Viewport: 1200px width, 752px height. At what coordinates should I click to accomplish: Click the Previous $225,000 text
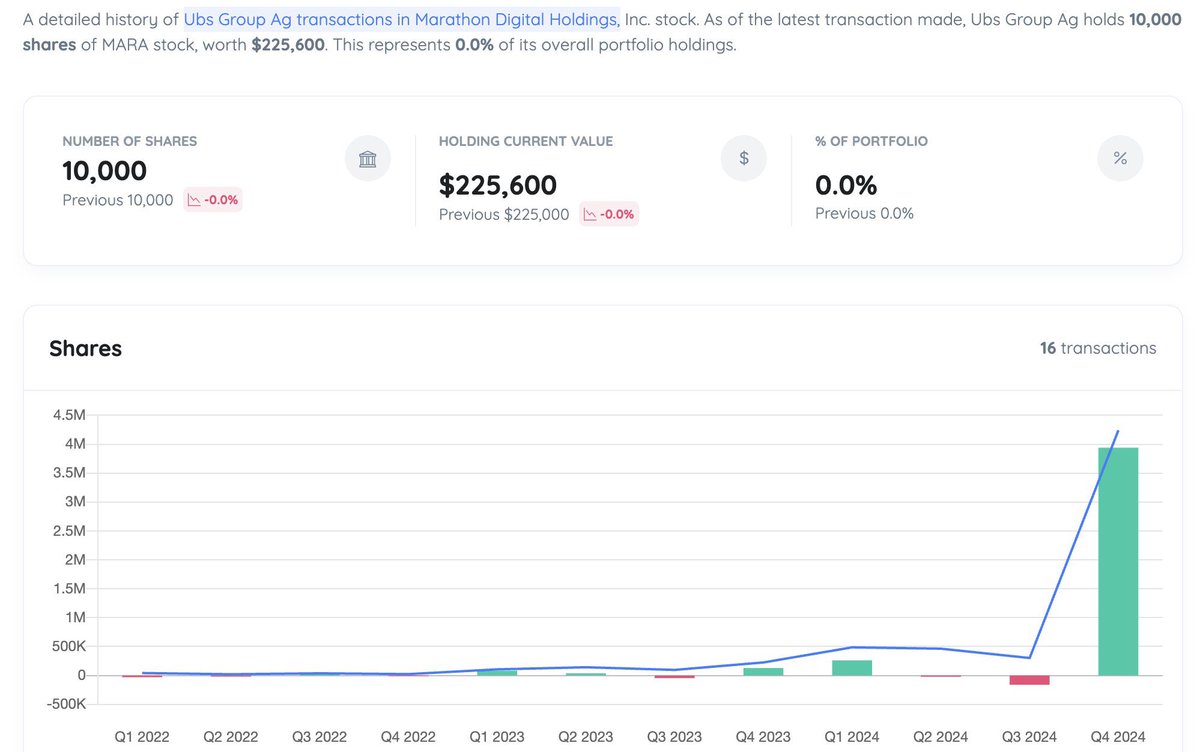click(504, 214)
